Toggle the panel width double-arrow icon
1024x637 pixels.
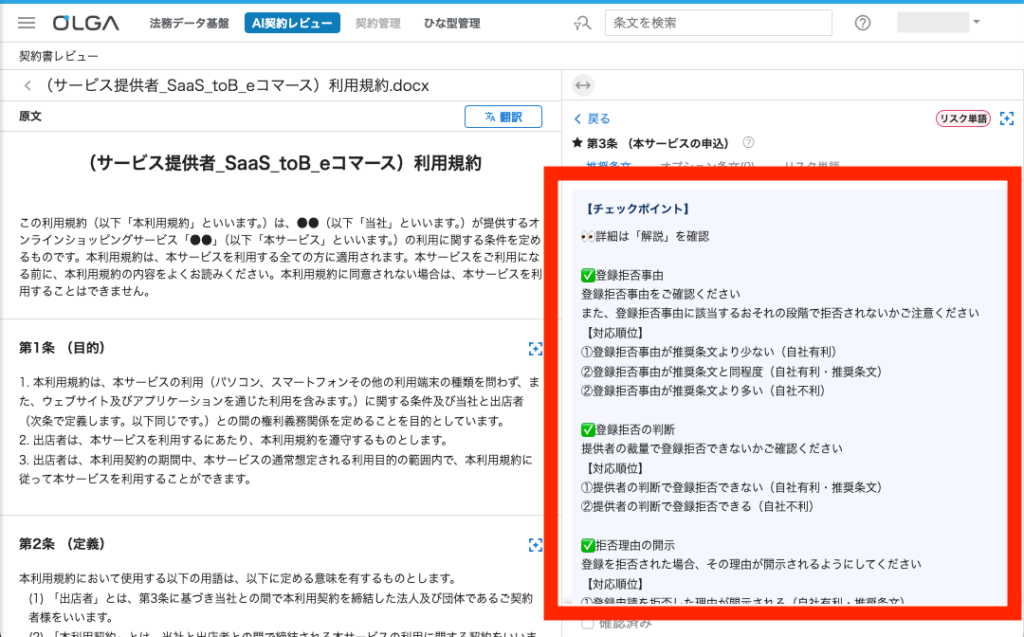pos(583,86)
